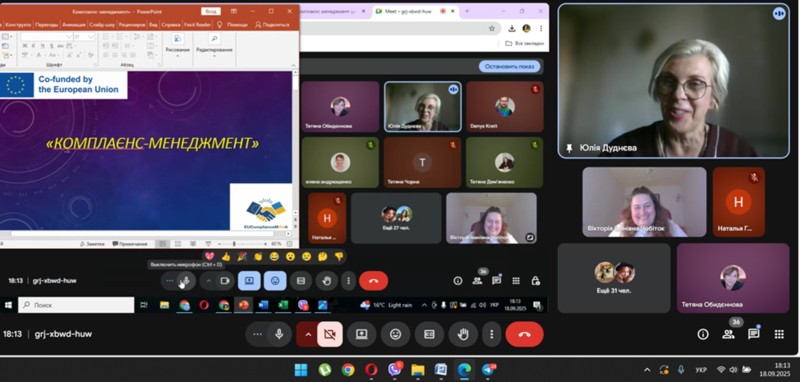Open chat panel icon in main Meet bar
Image resolution: width=800 pixels, height=382 pixels.
click(754, 334)
